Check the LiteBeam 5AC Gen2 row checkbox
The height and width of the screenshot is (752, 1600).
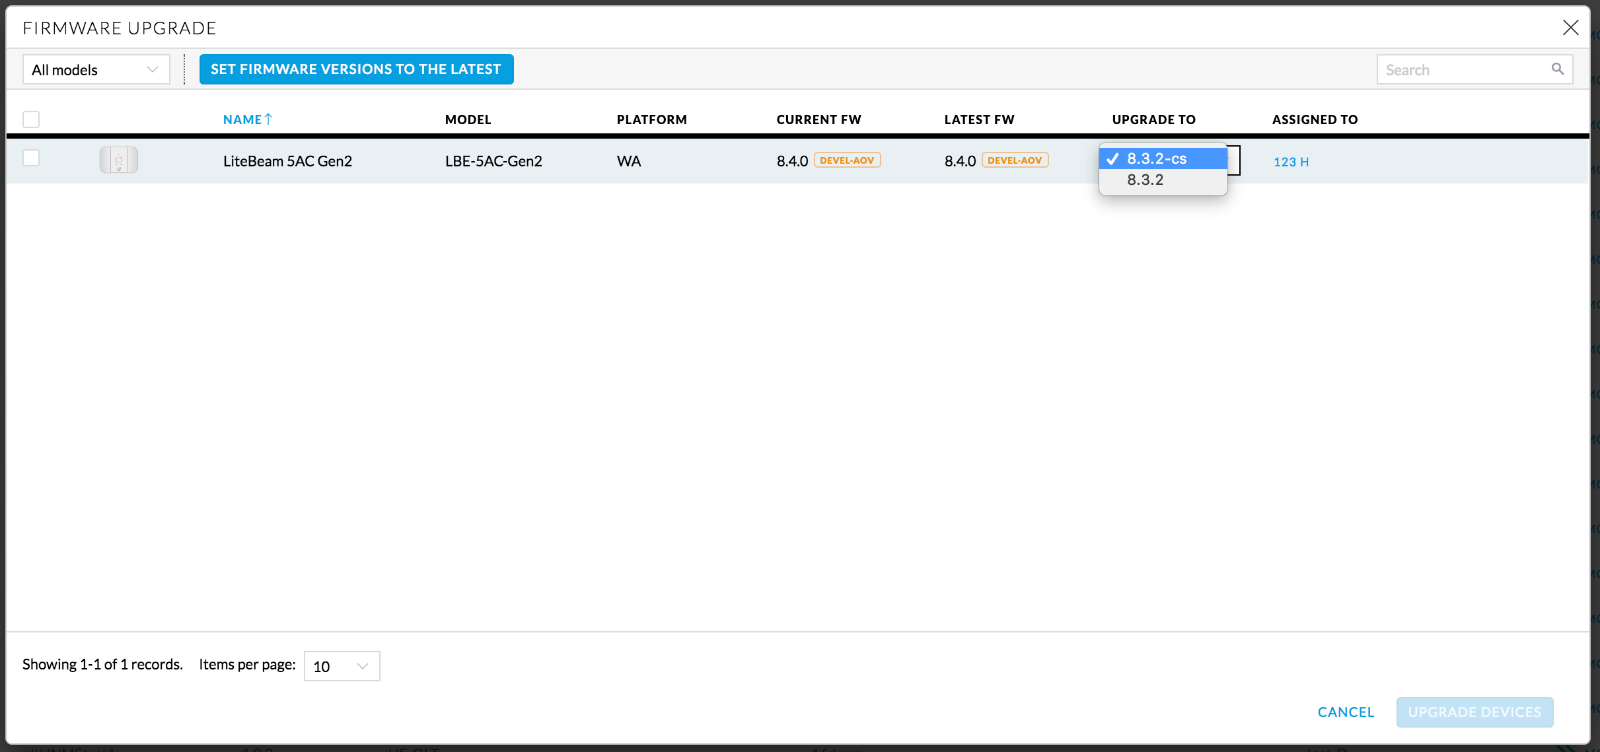point(31,158)
